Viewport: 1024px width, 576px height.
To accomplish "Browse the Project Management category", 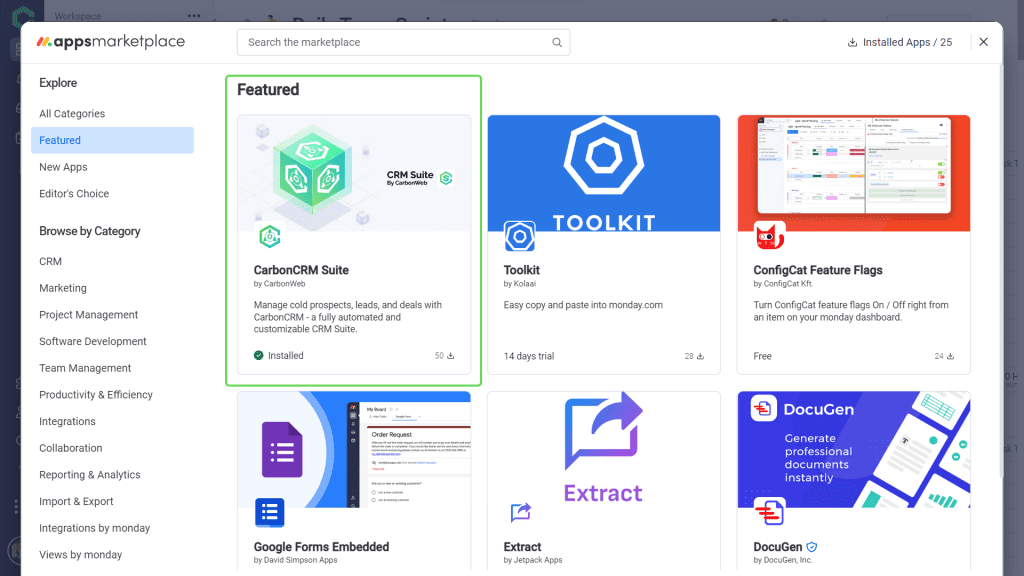I will pyautogui.click(x=88, y=315).
